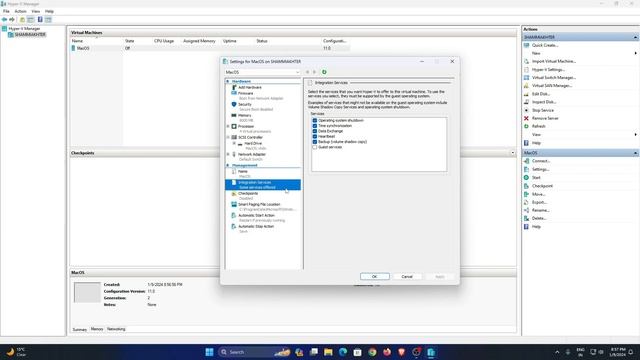Click green Refresh icon in Actions pane
Viewport: 640px width, 360px height.
tap(527, 127)
